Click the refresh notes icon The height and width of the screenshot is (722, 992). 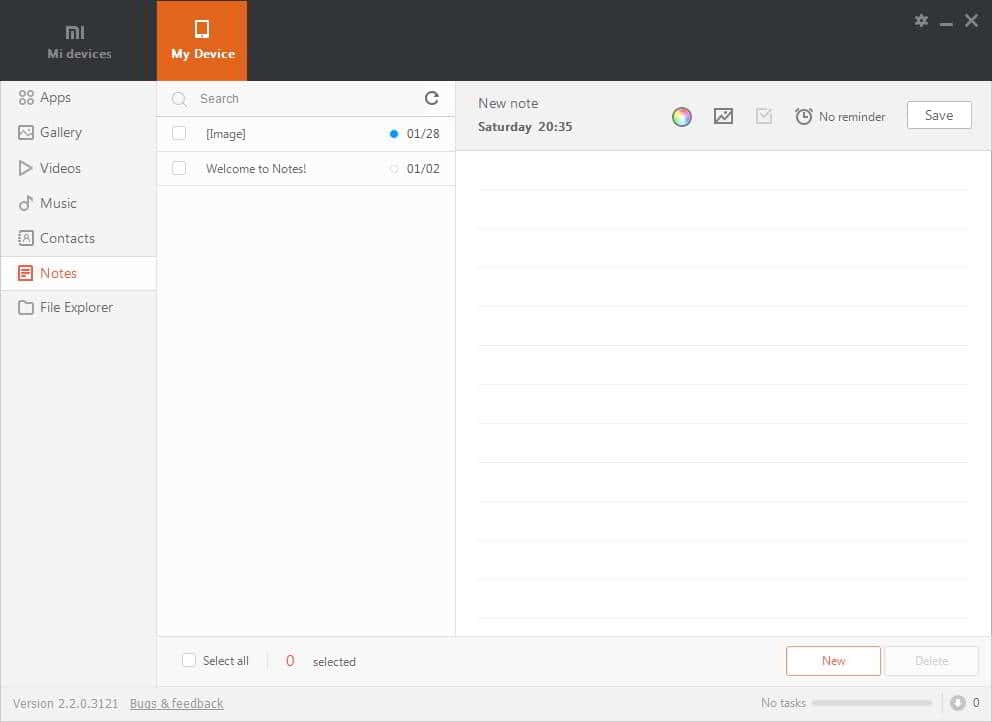point(432,98)
